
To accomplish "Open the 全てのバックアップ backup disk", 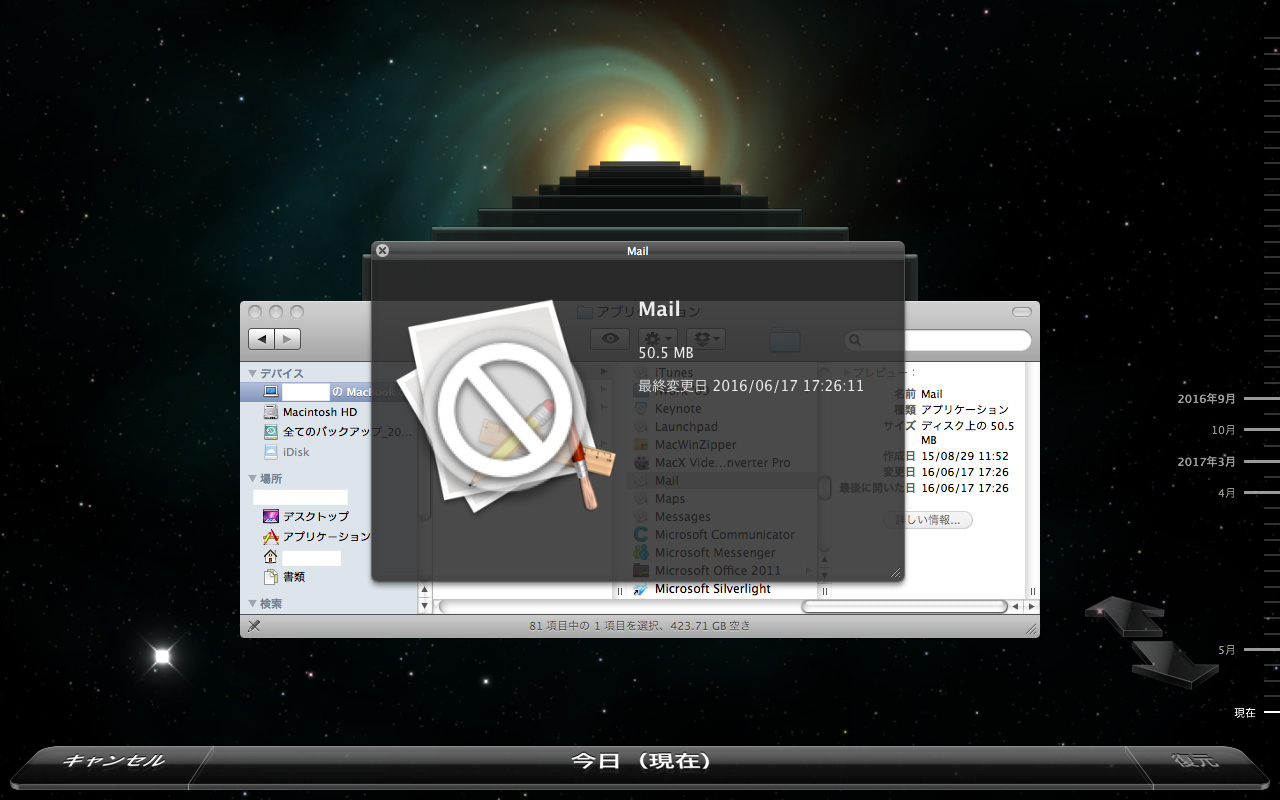I will pos(346,432).
